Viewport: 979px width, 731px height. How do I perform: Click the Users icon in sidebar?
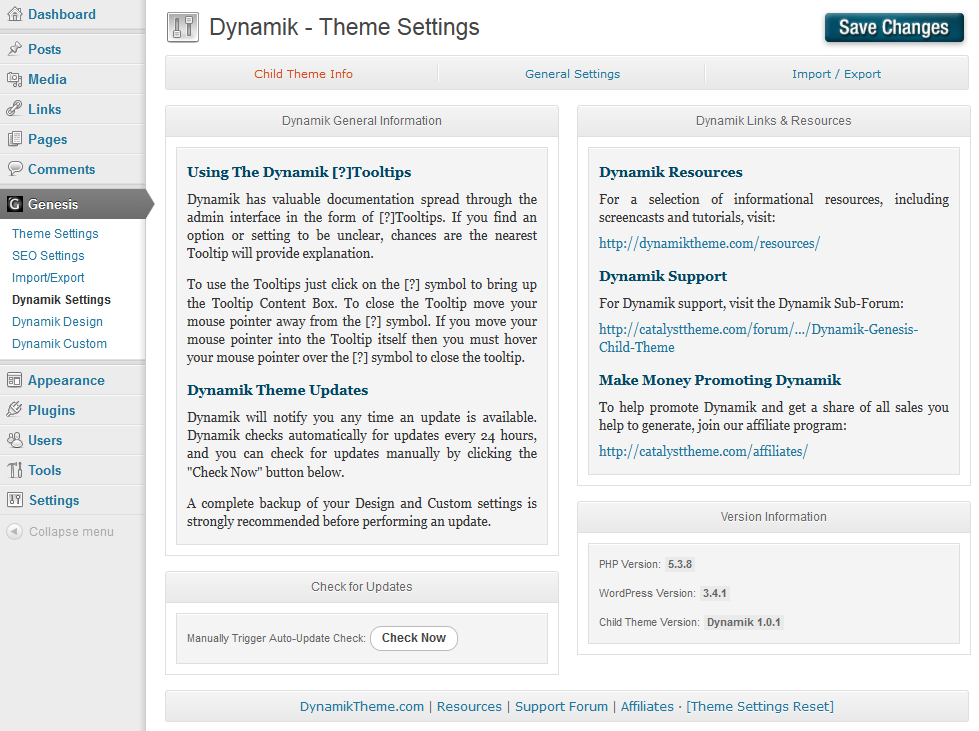(14, 440)
